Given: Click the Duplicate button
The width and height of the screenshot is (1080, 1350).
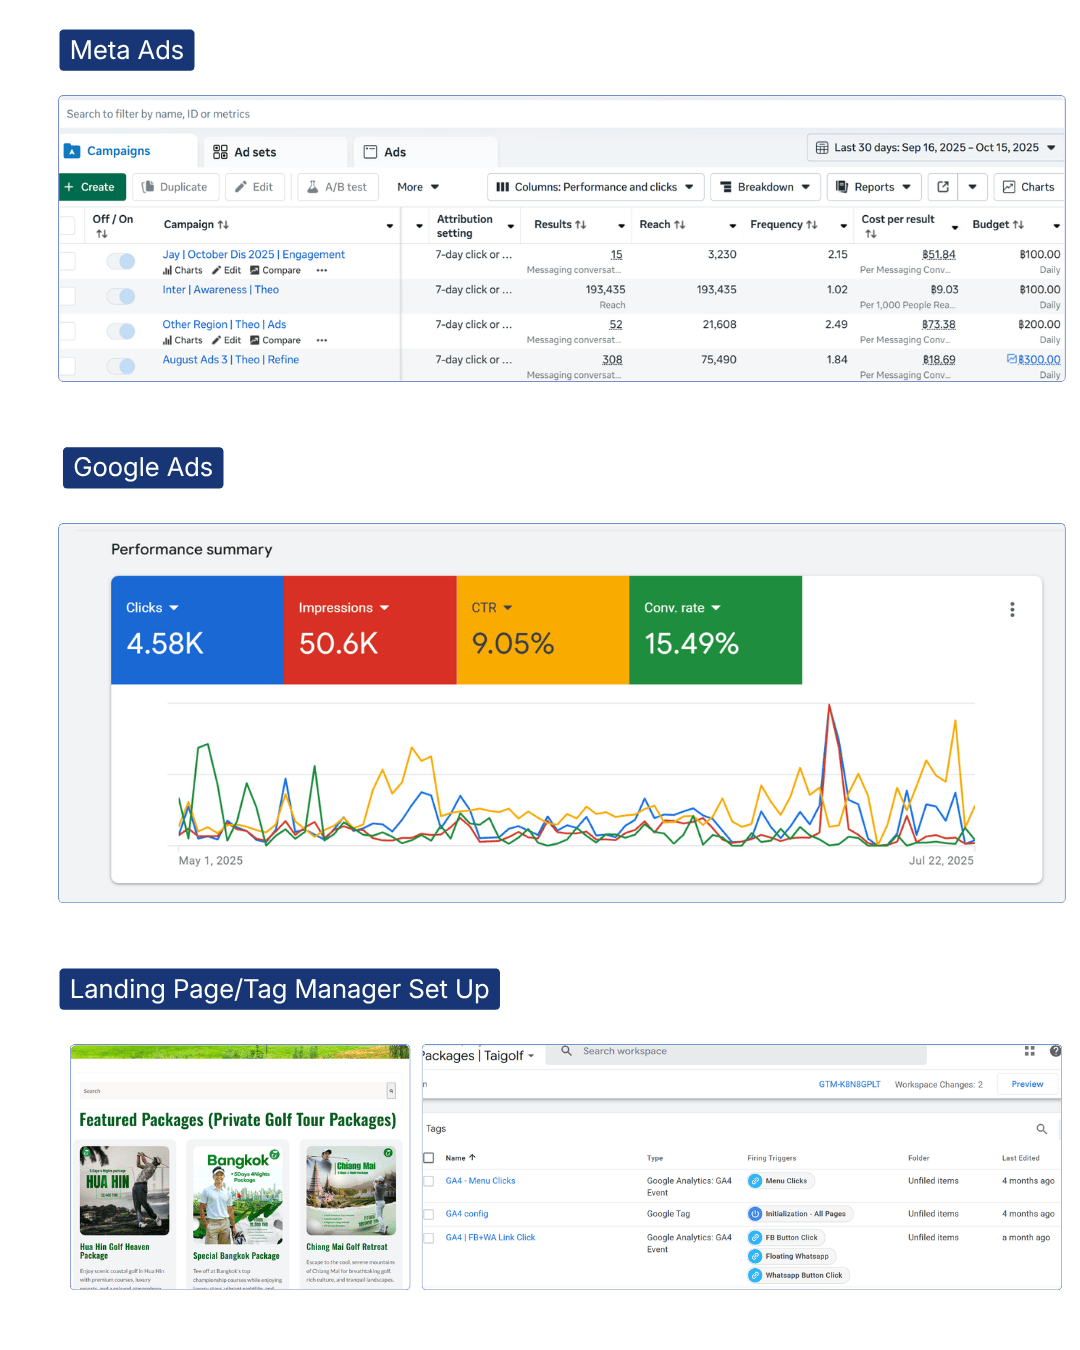Looking at the screenshot, I should tap(175, 187).
